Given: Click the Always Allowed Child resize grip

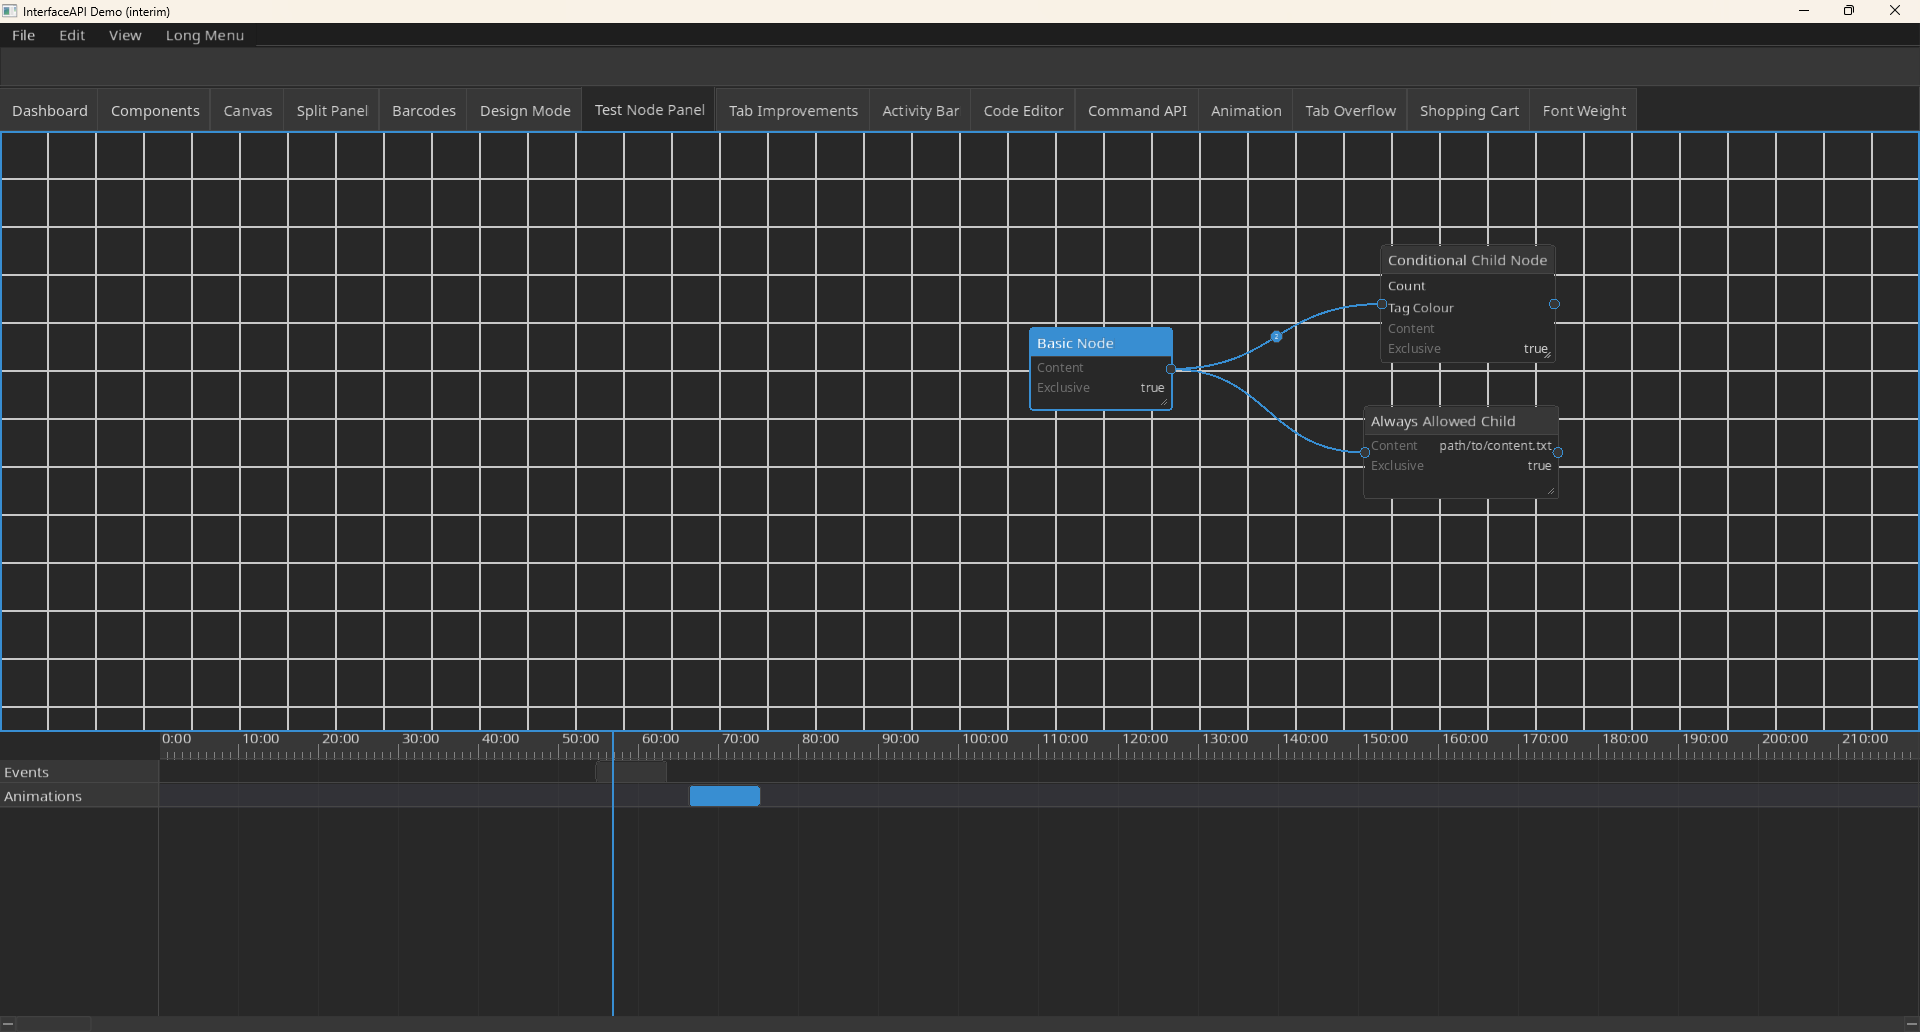Looking at the screenshot, I should pos(1550,490).
